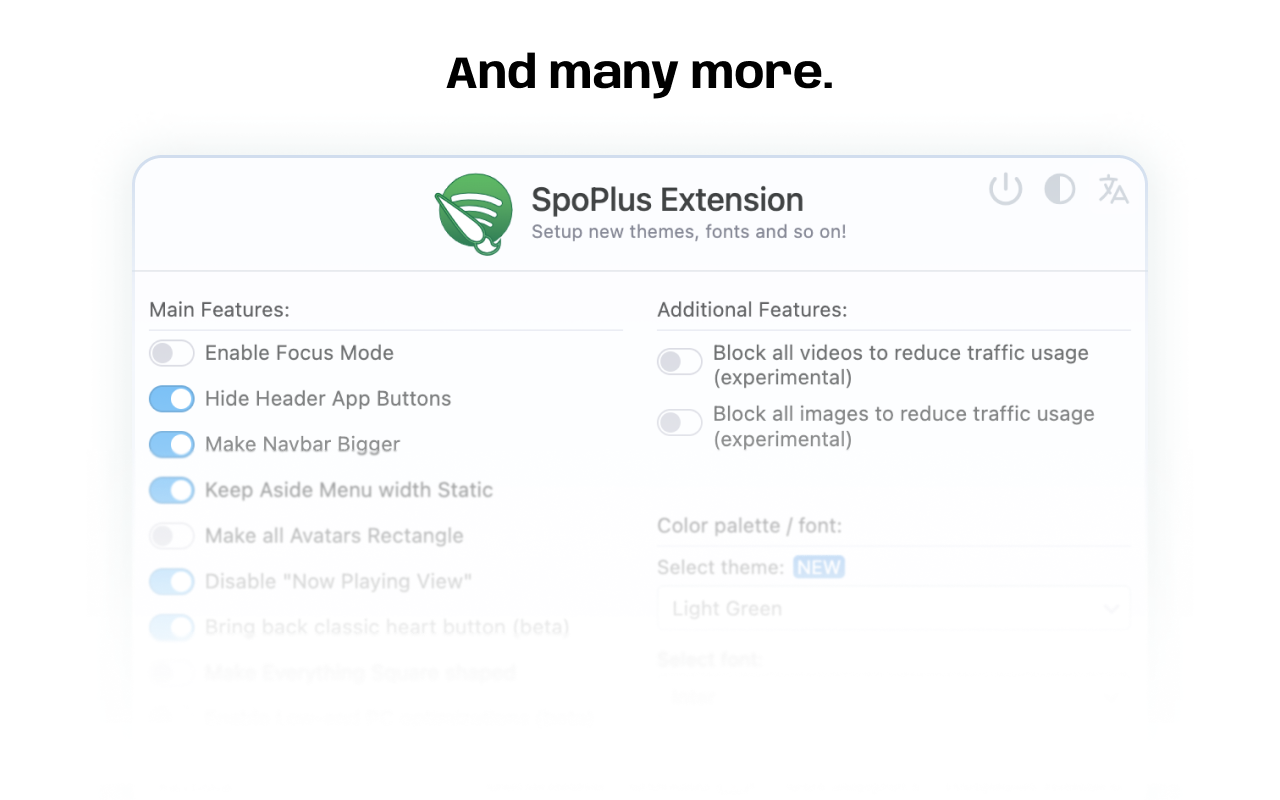This screenshot has width=1280, height=800.
Task: Open language options via the translate icon
Action: 1113,189
